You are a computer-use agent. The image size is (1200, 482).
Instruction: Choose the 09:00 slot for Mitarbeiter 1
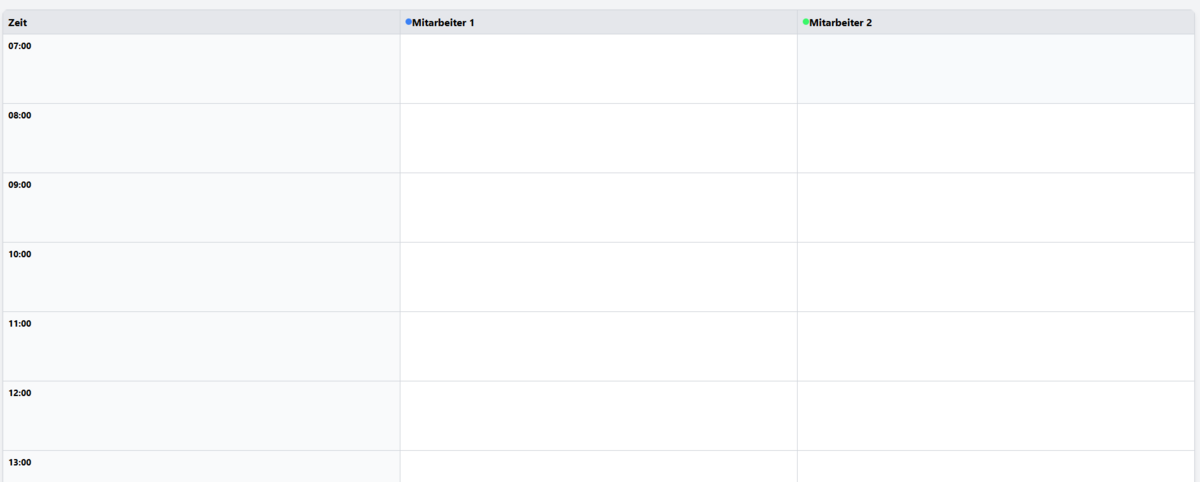(599, 208)
